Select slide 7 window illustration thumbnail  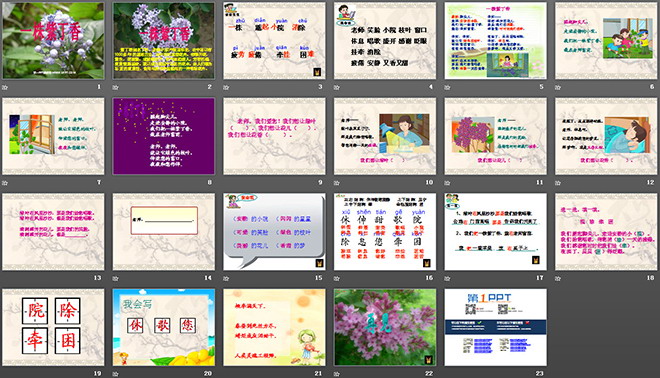(53, 136)
